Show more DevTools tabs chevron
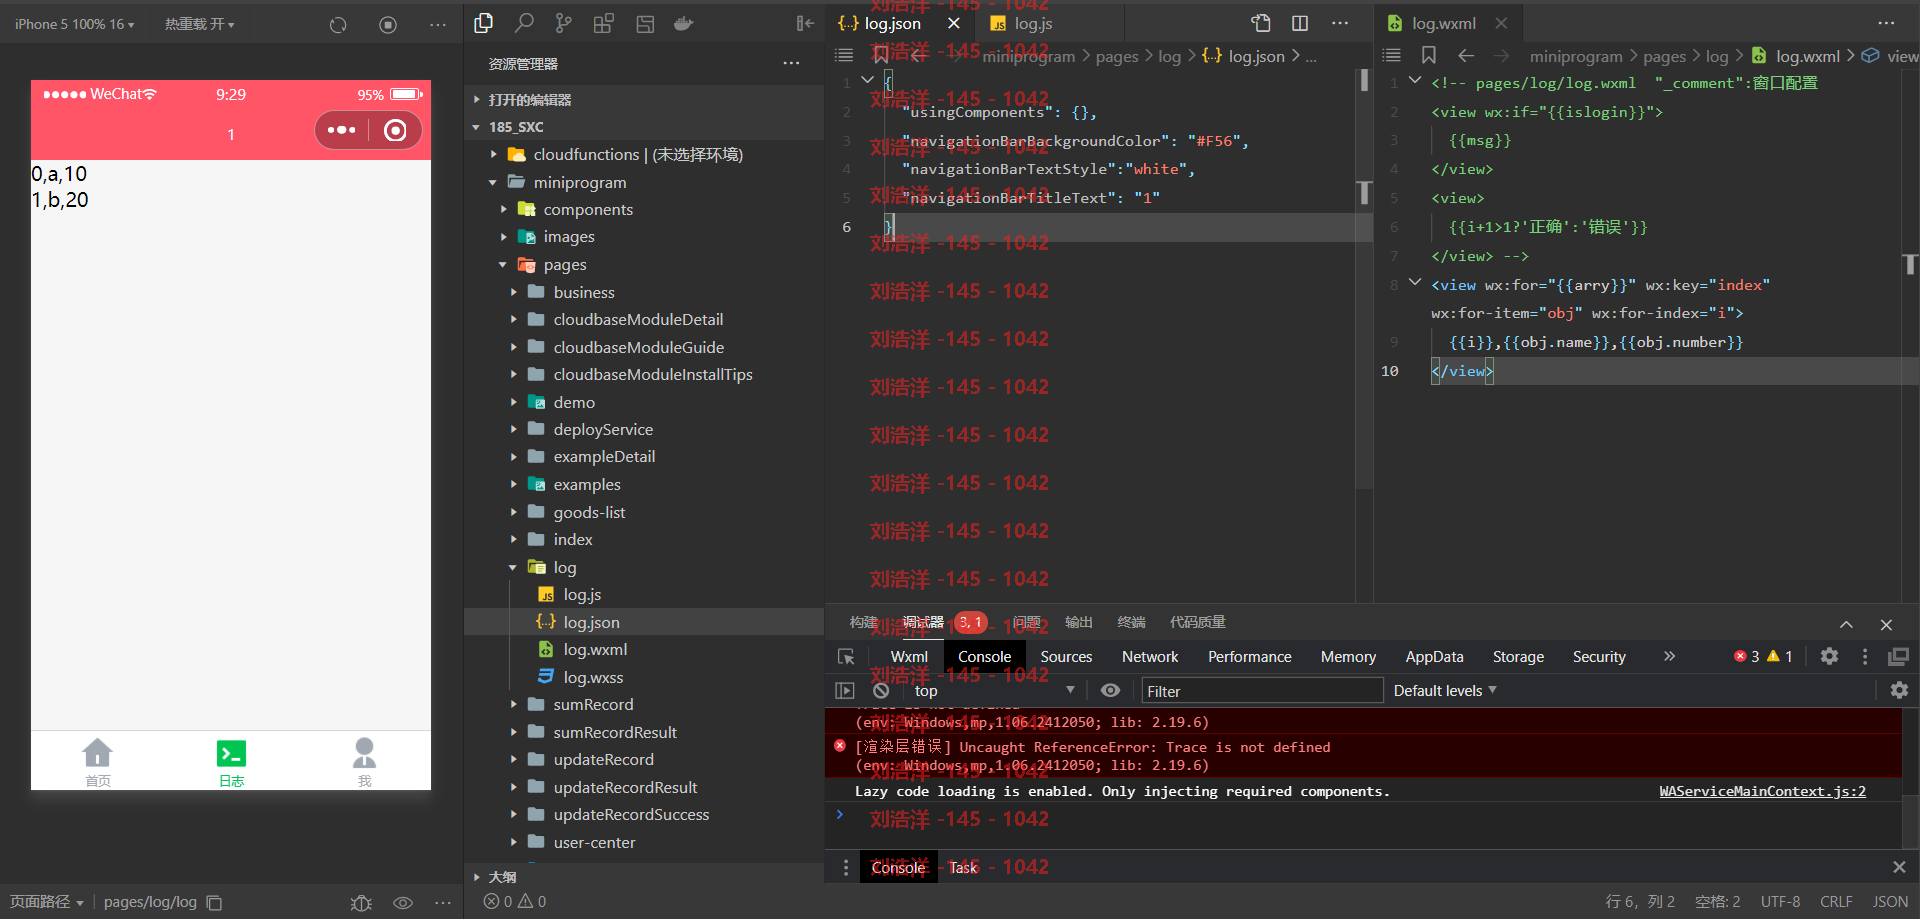Image resolution: width=1920 pixels, height=919 pixels. point(1669,656)
